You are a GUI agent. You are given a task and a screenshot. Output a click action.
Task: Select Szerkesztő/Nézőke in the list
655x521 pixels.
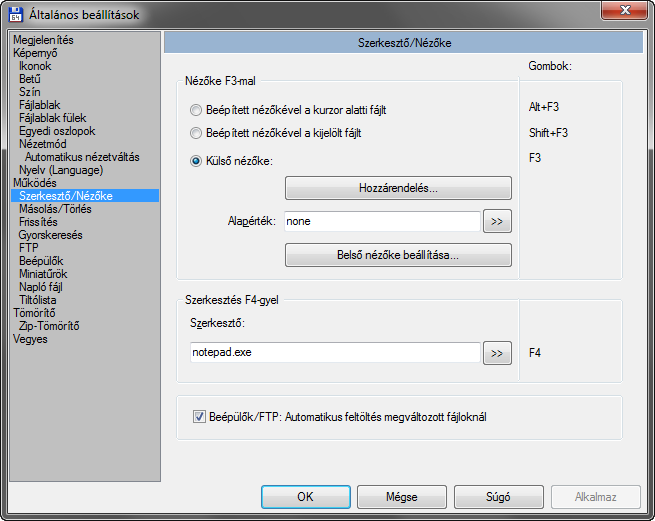pos(85,196)
